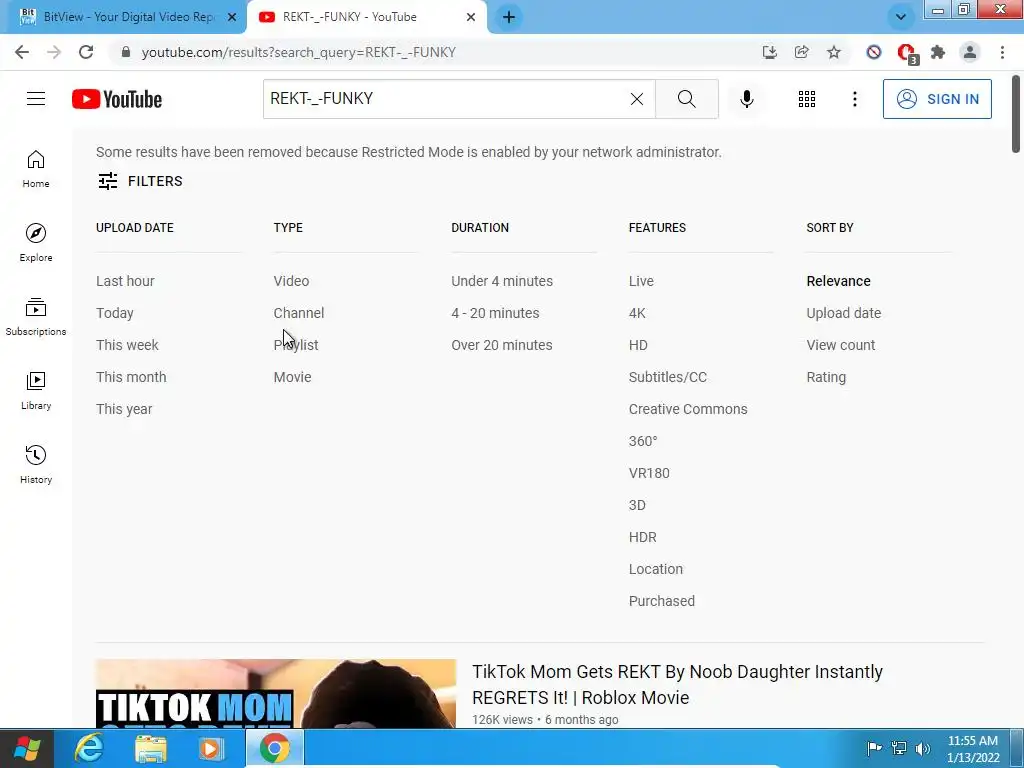Open the YouTube hamburger guide menu

[x=36, y=99]
